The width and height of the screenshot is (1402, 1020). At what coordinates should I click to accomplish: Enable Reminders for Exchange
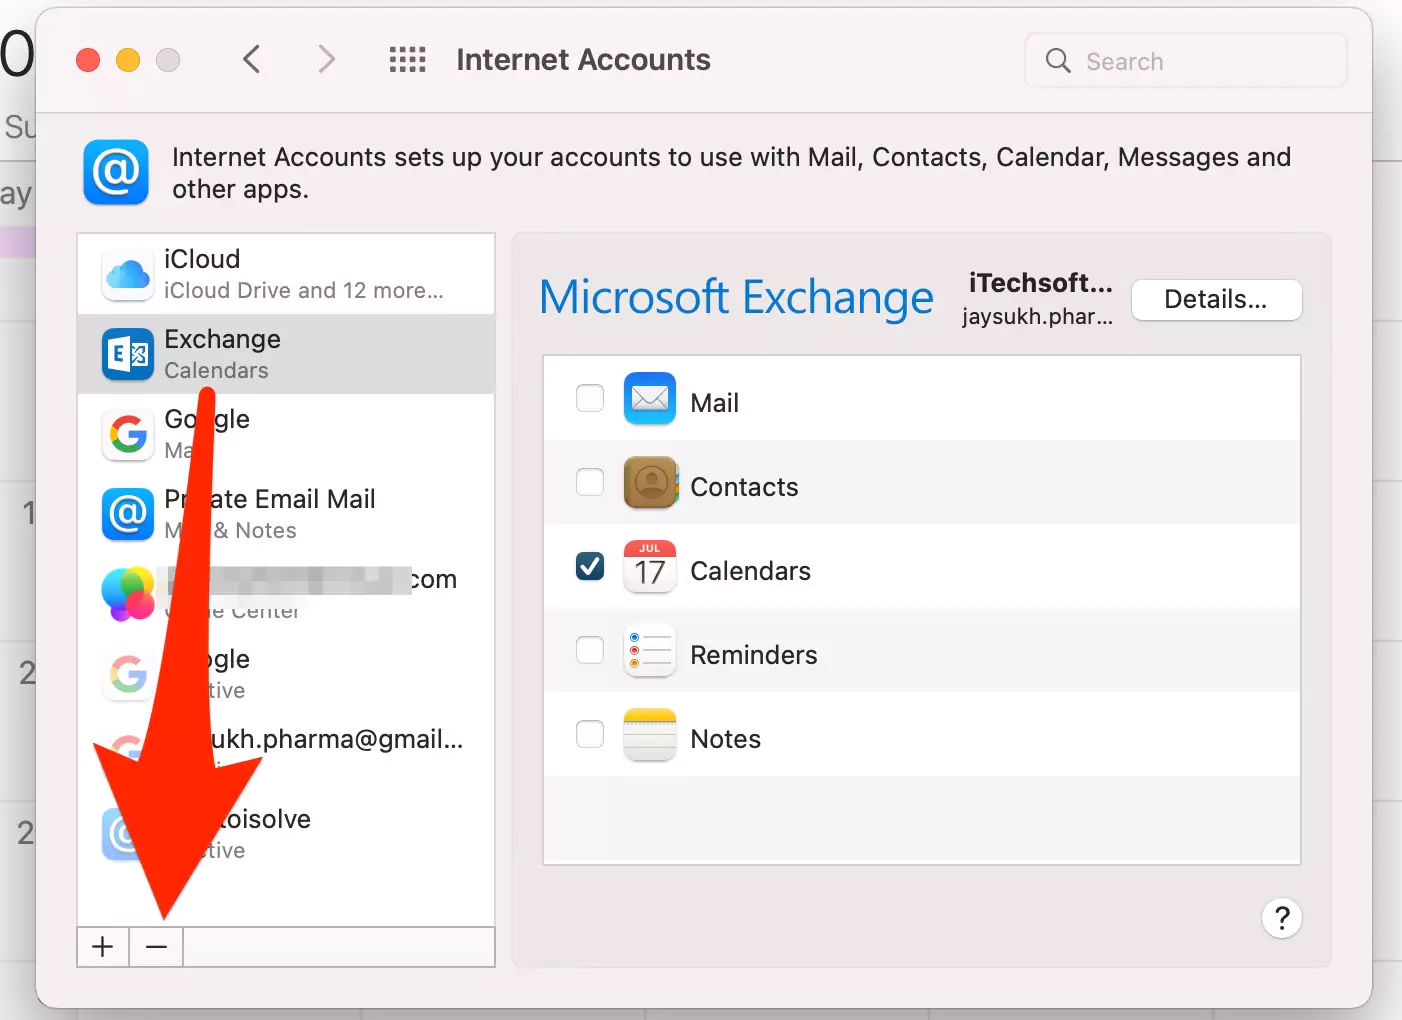(x=590, y=650)
